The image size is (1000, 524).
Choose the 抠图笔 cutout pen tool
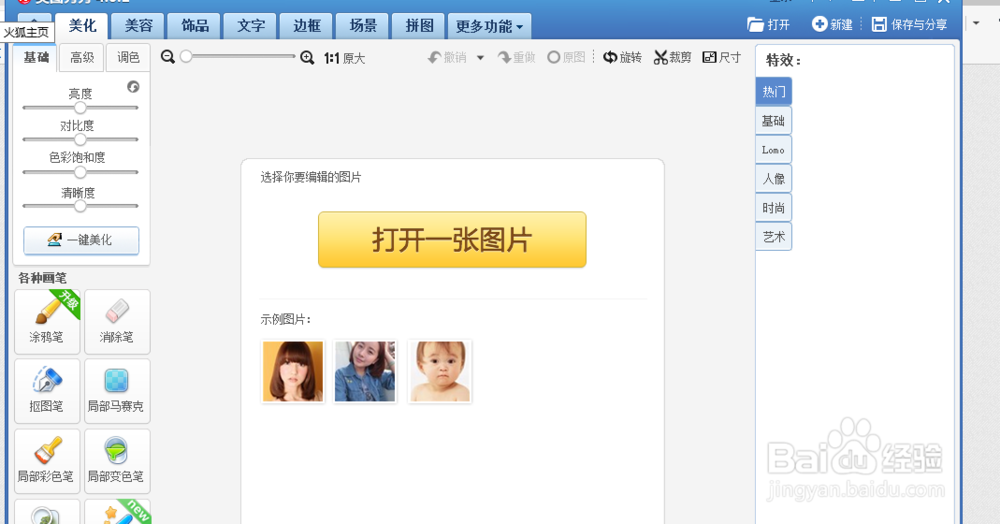[x=47, y=391]
